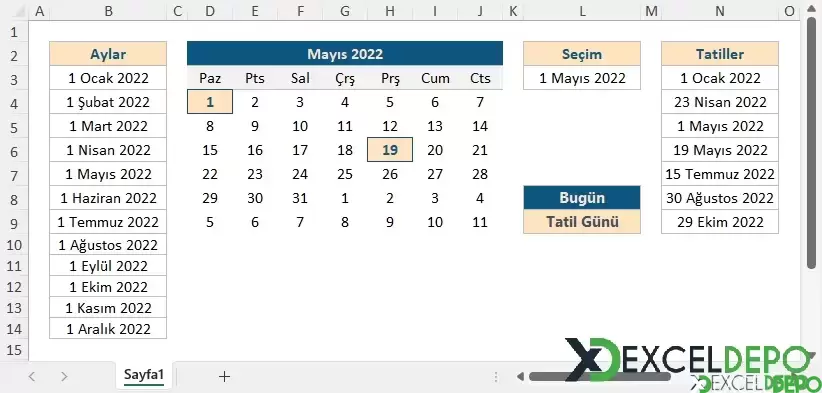
Task: Select highlighted day 1 in calendar
Action: (210, 102)
